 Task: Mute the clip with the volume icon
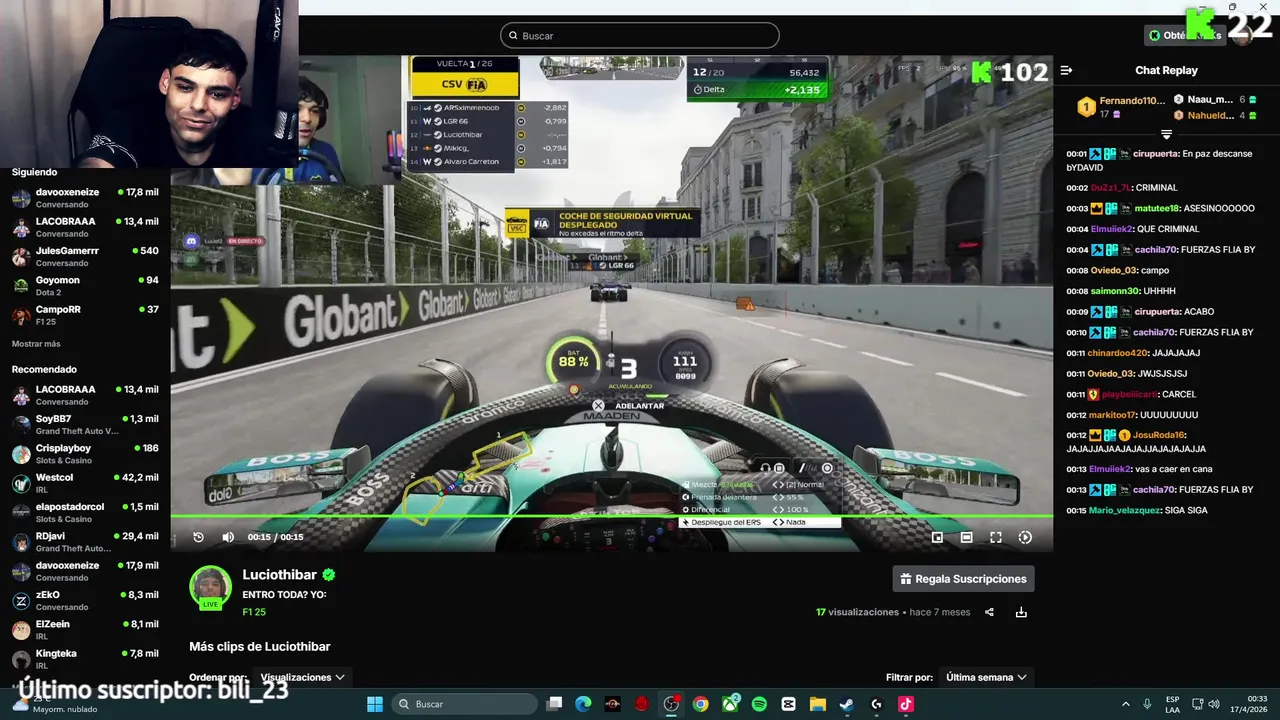pyautogui.click(x=228, y=537)
